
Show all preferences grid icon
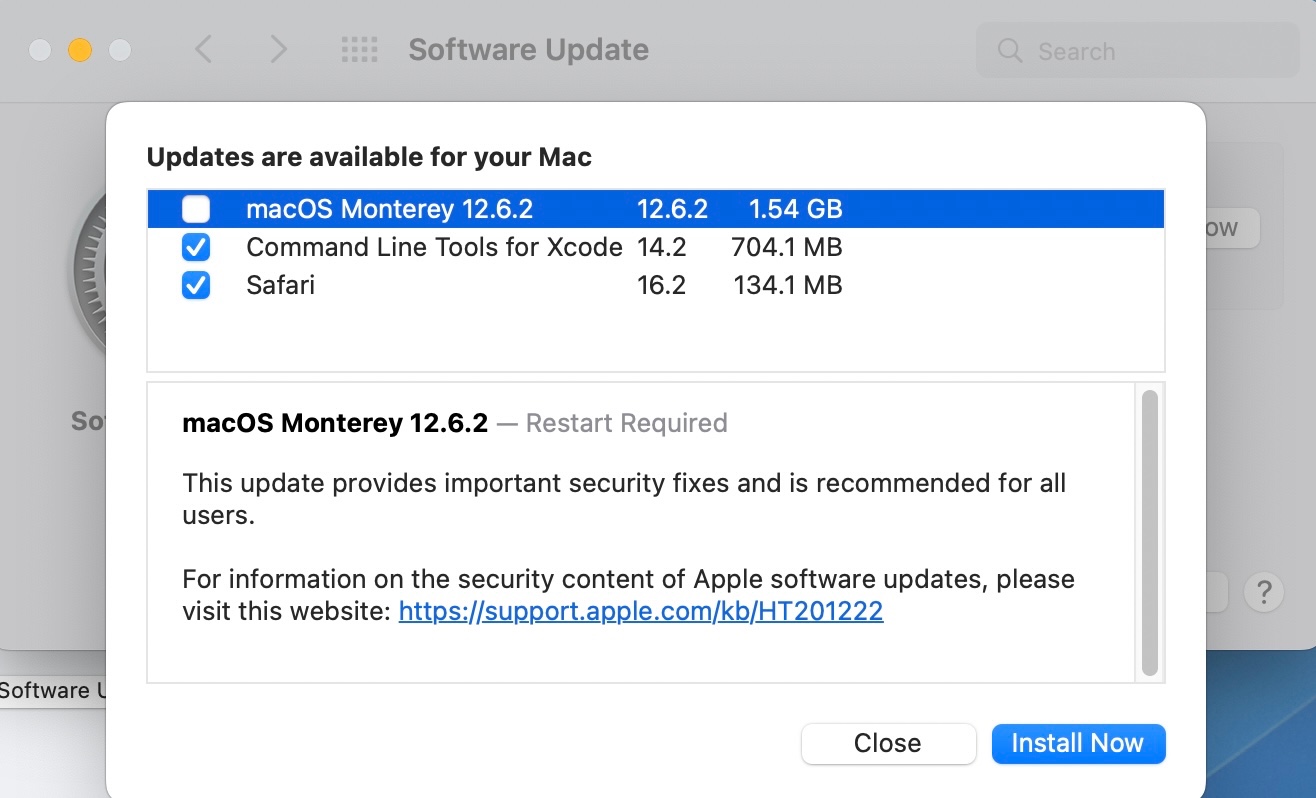pyautogui.click(x=359, y=49)
